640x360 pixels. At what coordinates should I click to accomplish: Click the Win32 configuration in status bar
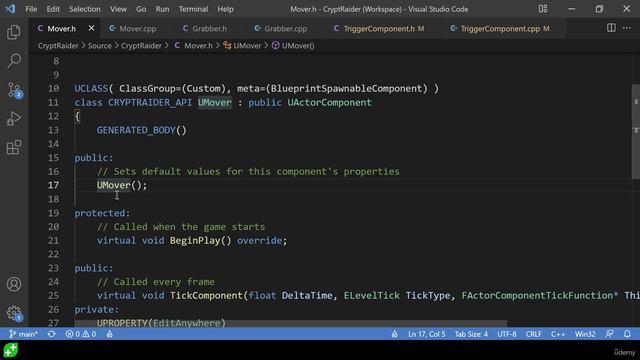[x=585, y=334]
